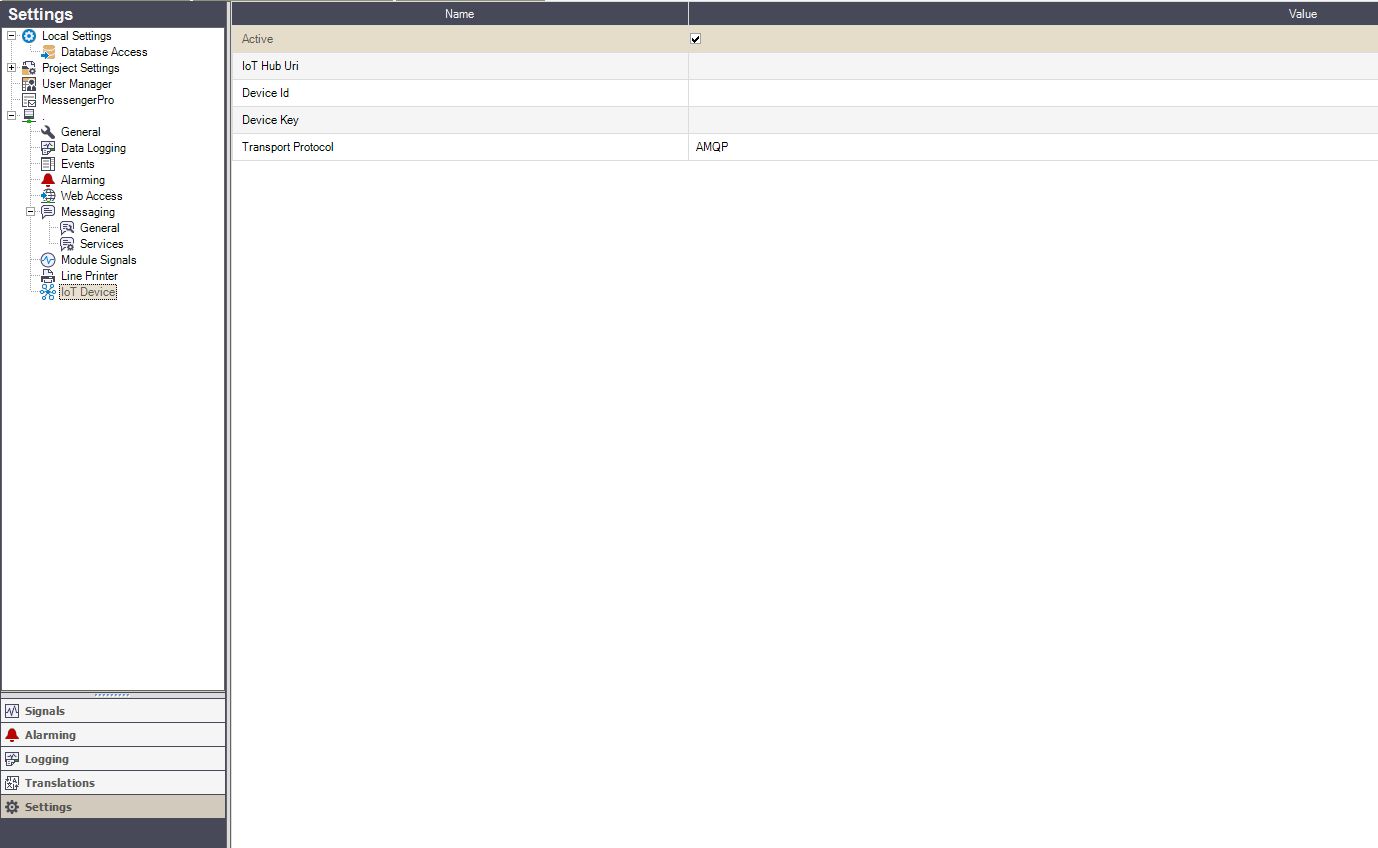Collapse the computer server tree node
The width and height of the screenshot is (1378, 848).
click(12, 116)
